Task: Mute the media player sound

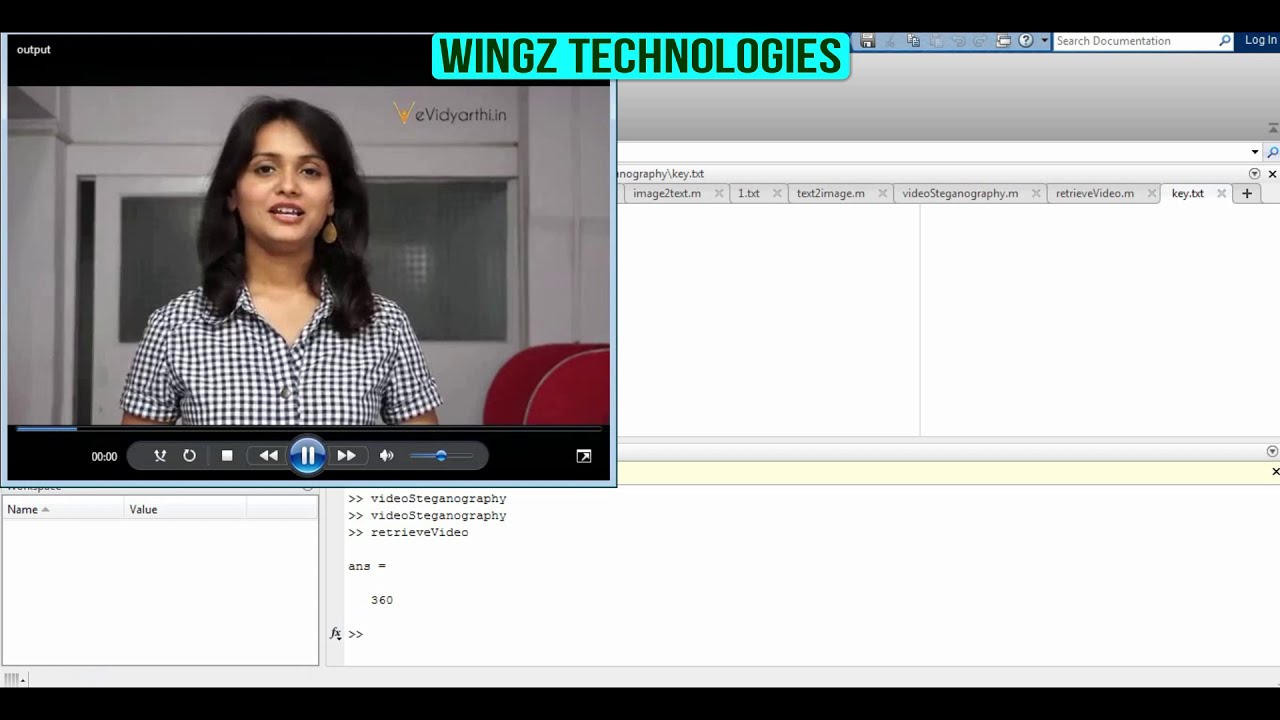Action: (387, 456)
